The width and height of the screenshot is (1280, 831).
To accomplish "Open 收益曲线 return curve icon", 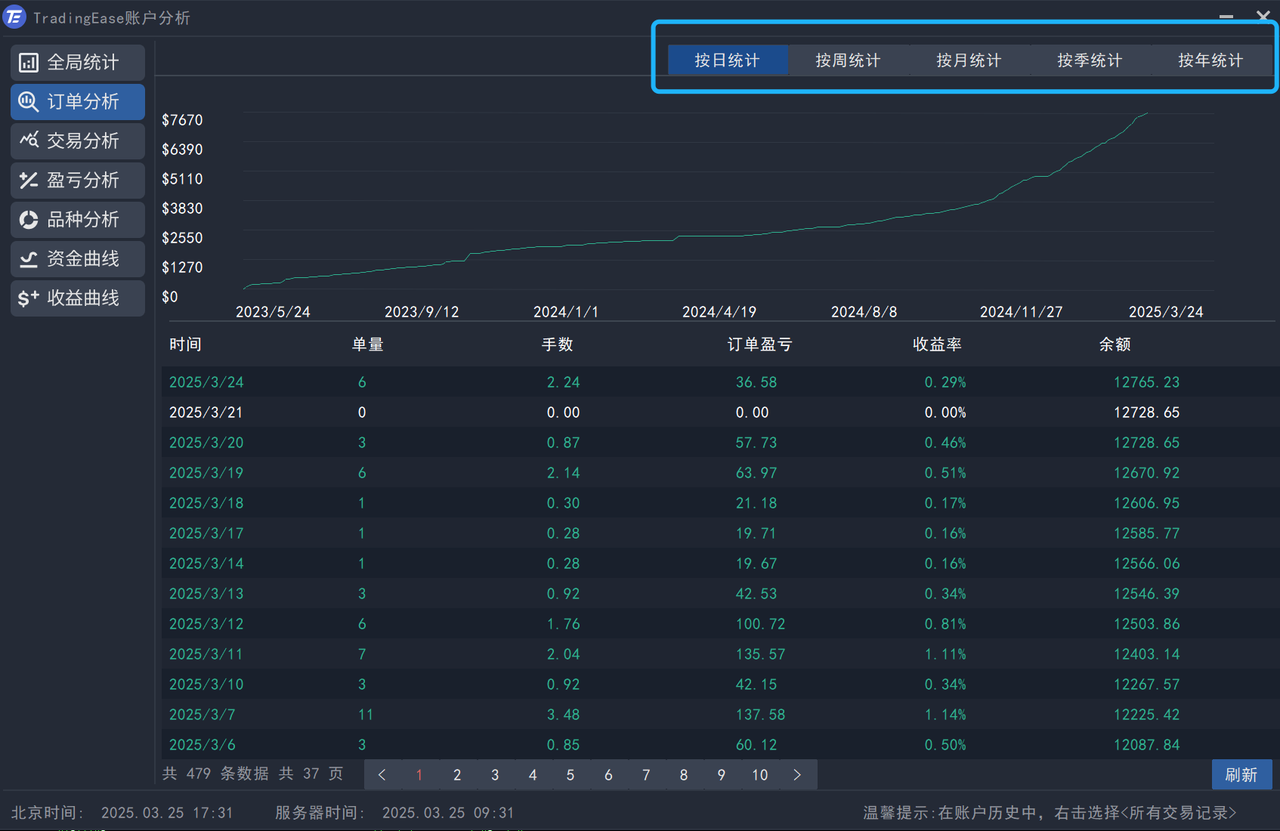I will (29, 298).
